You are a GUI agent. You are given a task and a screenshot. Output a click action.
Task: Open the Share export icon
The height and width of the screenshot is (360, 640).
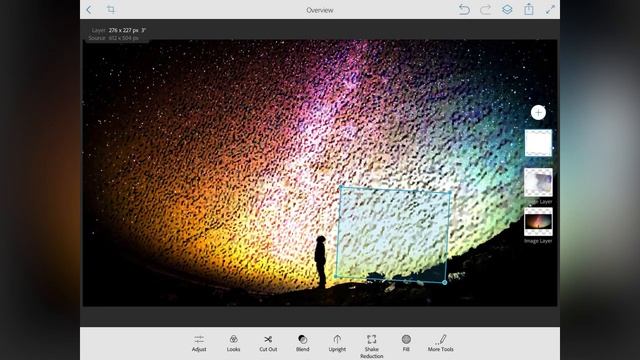(x=529, y=9)
